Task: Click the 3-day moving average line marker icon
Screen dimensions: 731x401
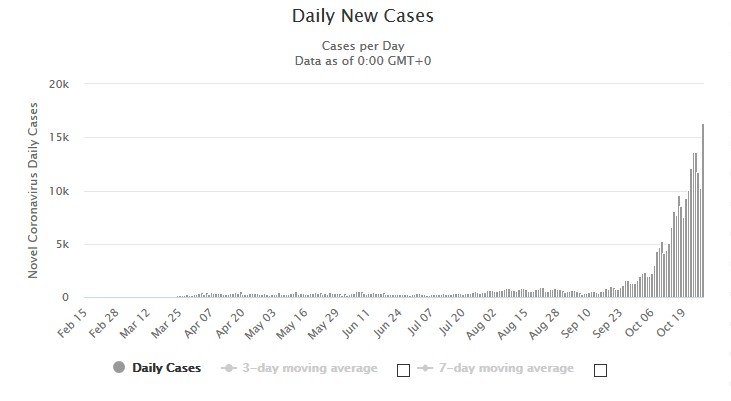Action: [x=228, y=368]
